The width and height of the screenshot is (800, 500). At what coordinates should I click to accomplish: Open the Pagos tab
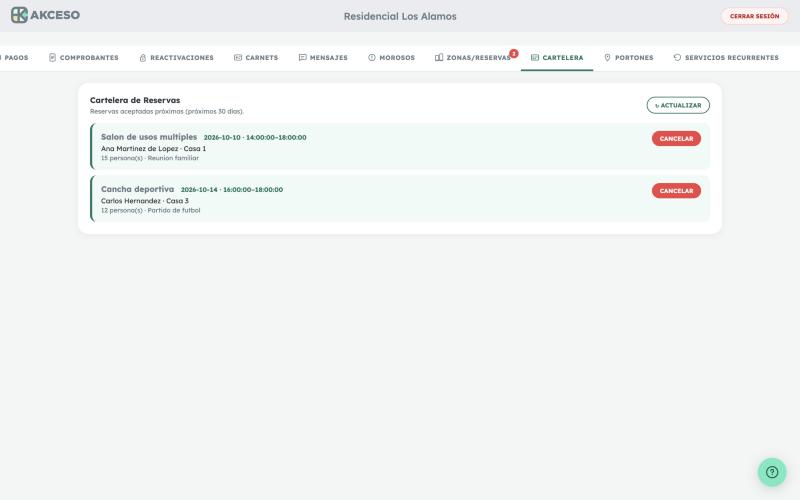click(14, 58)
